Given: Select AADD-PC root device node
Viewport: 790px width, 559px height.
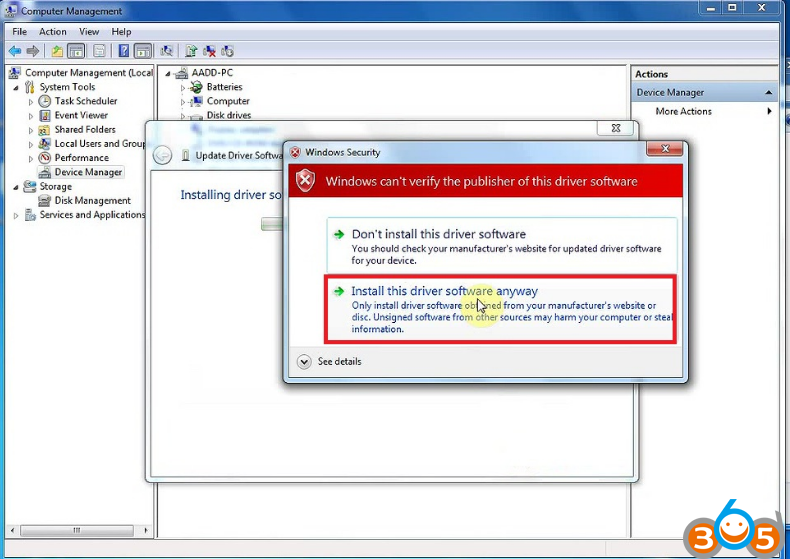Looking at the screenshot, I should click(212, 73).
